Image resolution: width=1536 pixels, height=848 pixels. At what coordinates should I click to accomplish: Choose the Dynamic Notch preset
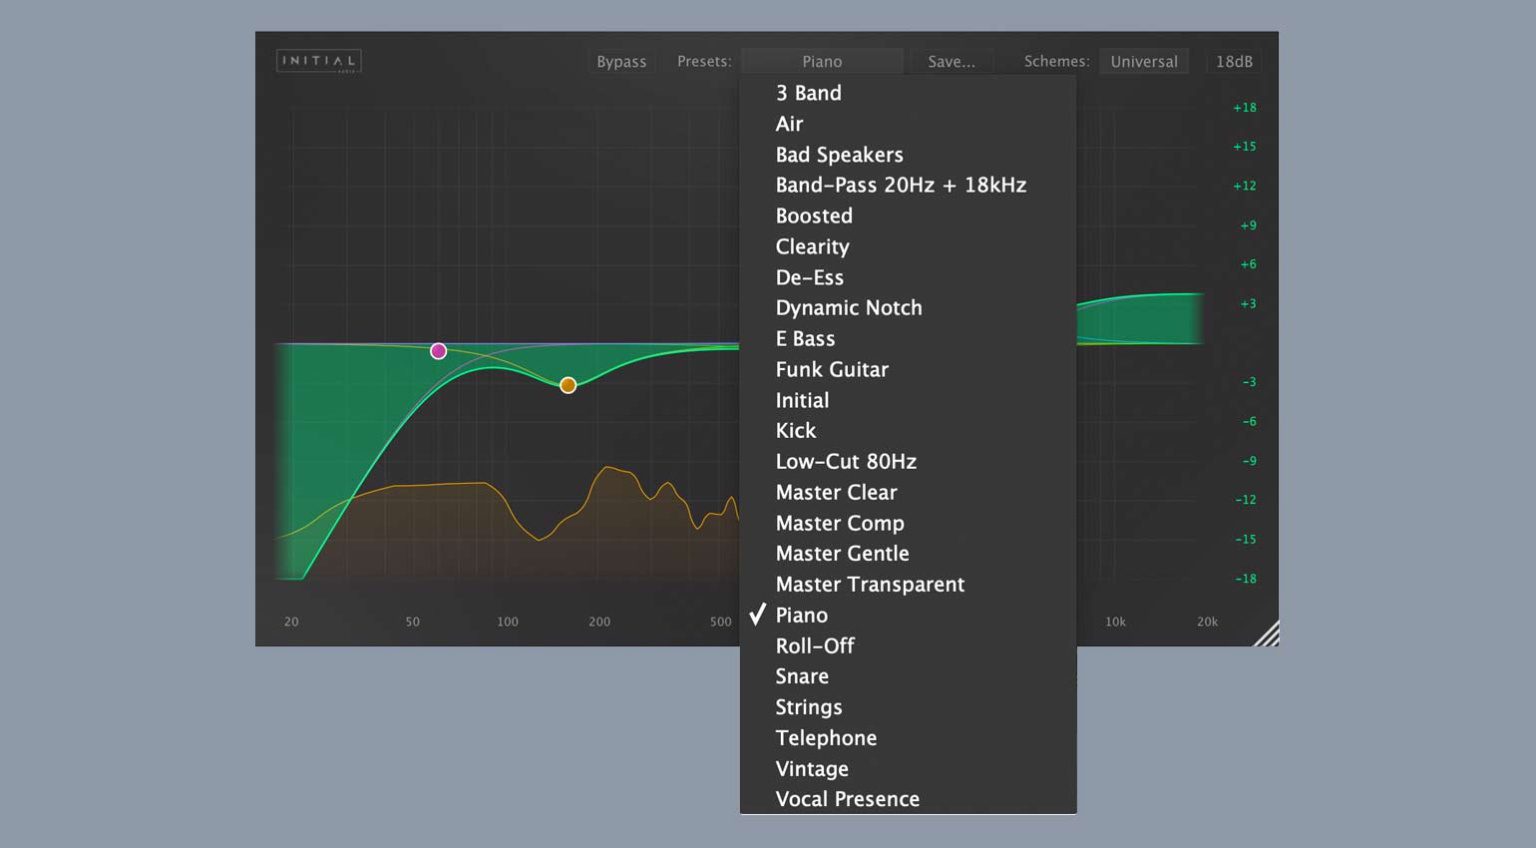[848, 308]
